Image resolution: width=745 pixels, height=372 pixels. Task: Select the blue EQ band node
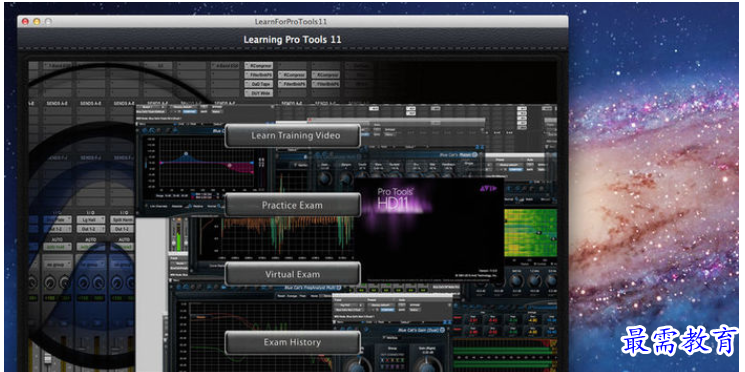(186, 154)
